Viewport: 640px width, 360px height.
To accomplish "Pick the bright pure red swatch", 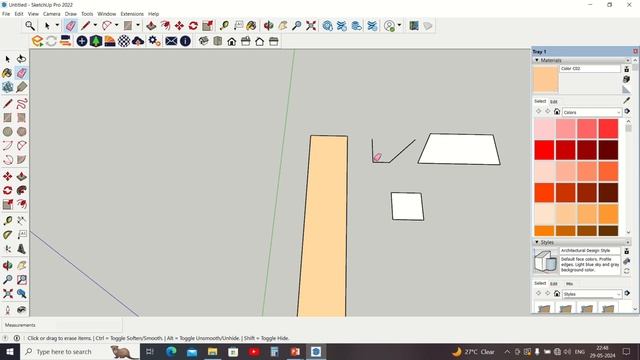I will [544, 150].
